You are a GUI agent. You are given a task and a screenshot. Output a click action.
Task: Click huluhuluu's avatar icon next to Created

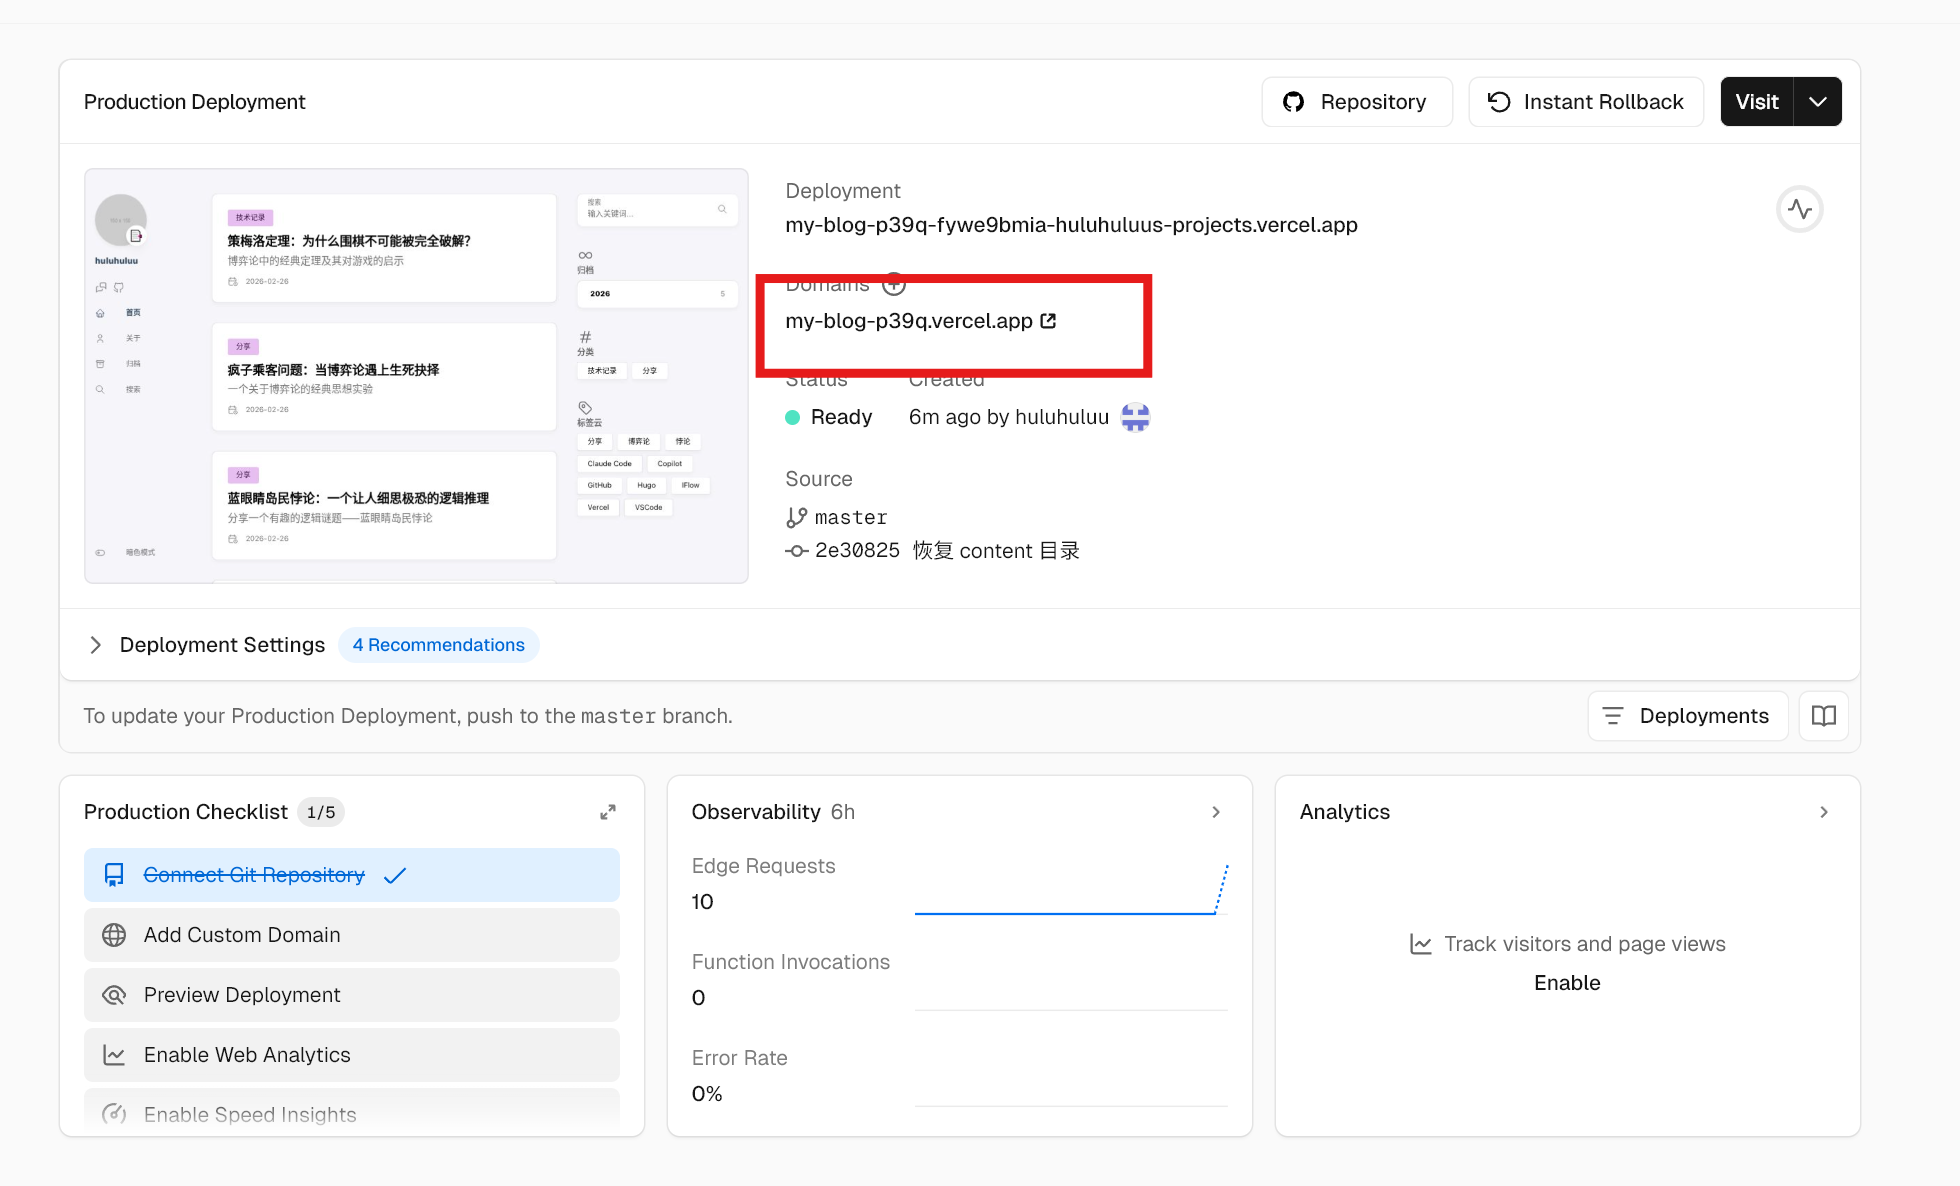1135,417
